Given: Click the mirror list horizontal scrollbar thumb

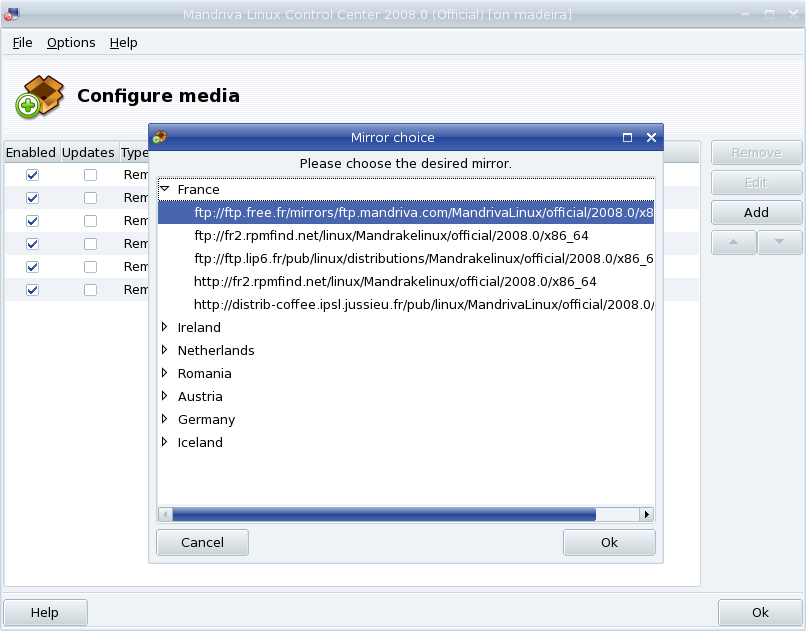Looking at the screenshot, I should 384,514.
